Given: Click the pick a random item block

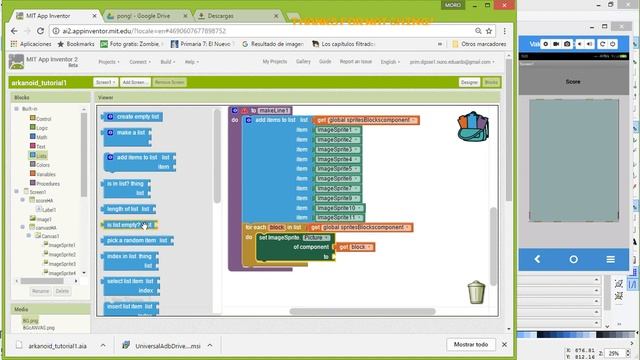Looking at the screenshot, I should (x=138, y=240).
